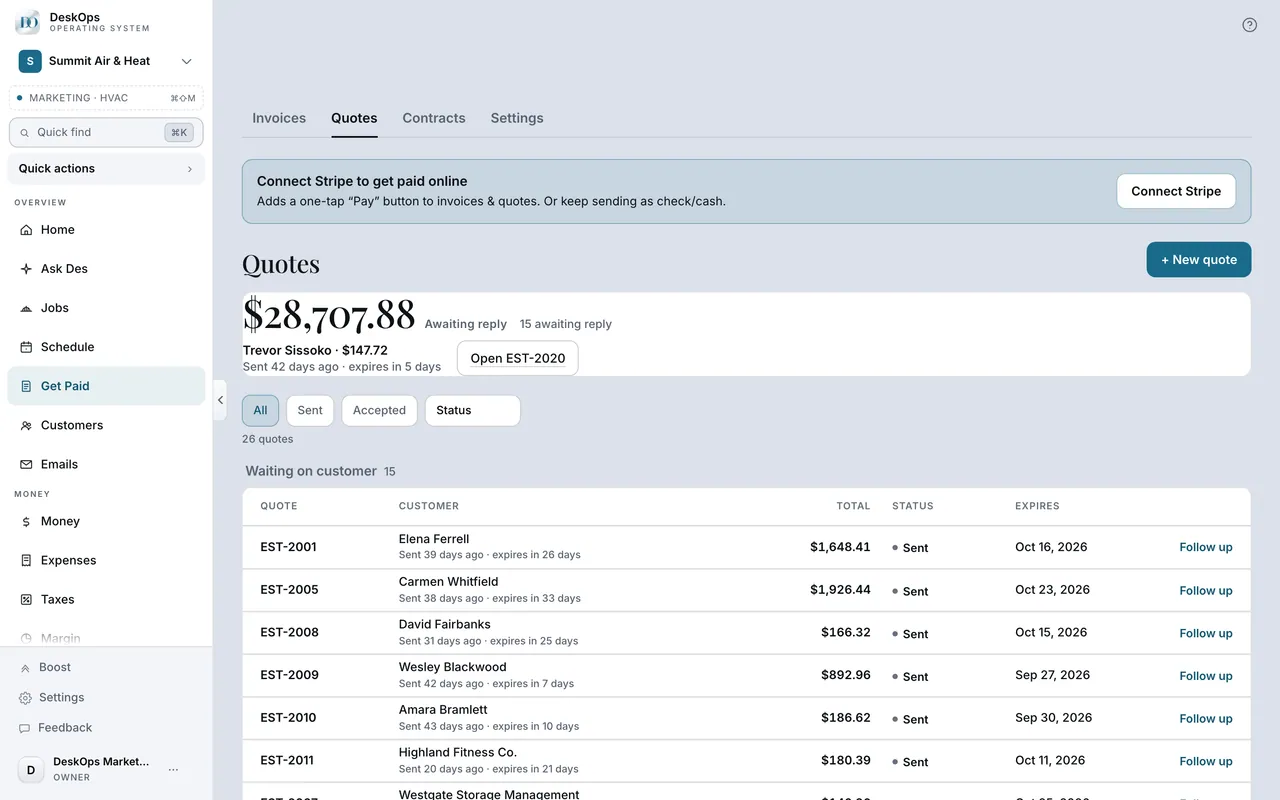Click the DeskOps logo icon
Screen dimensions: 1280x800
tap(28, 22)
